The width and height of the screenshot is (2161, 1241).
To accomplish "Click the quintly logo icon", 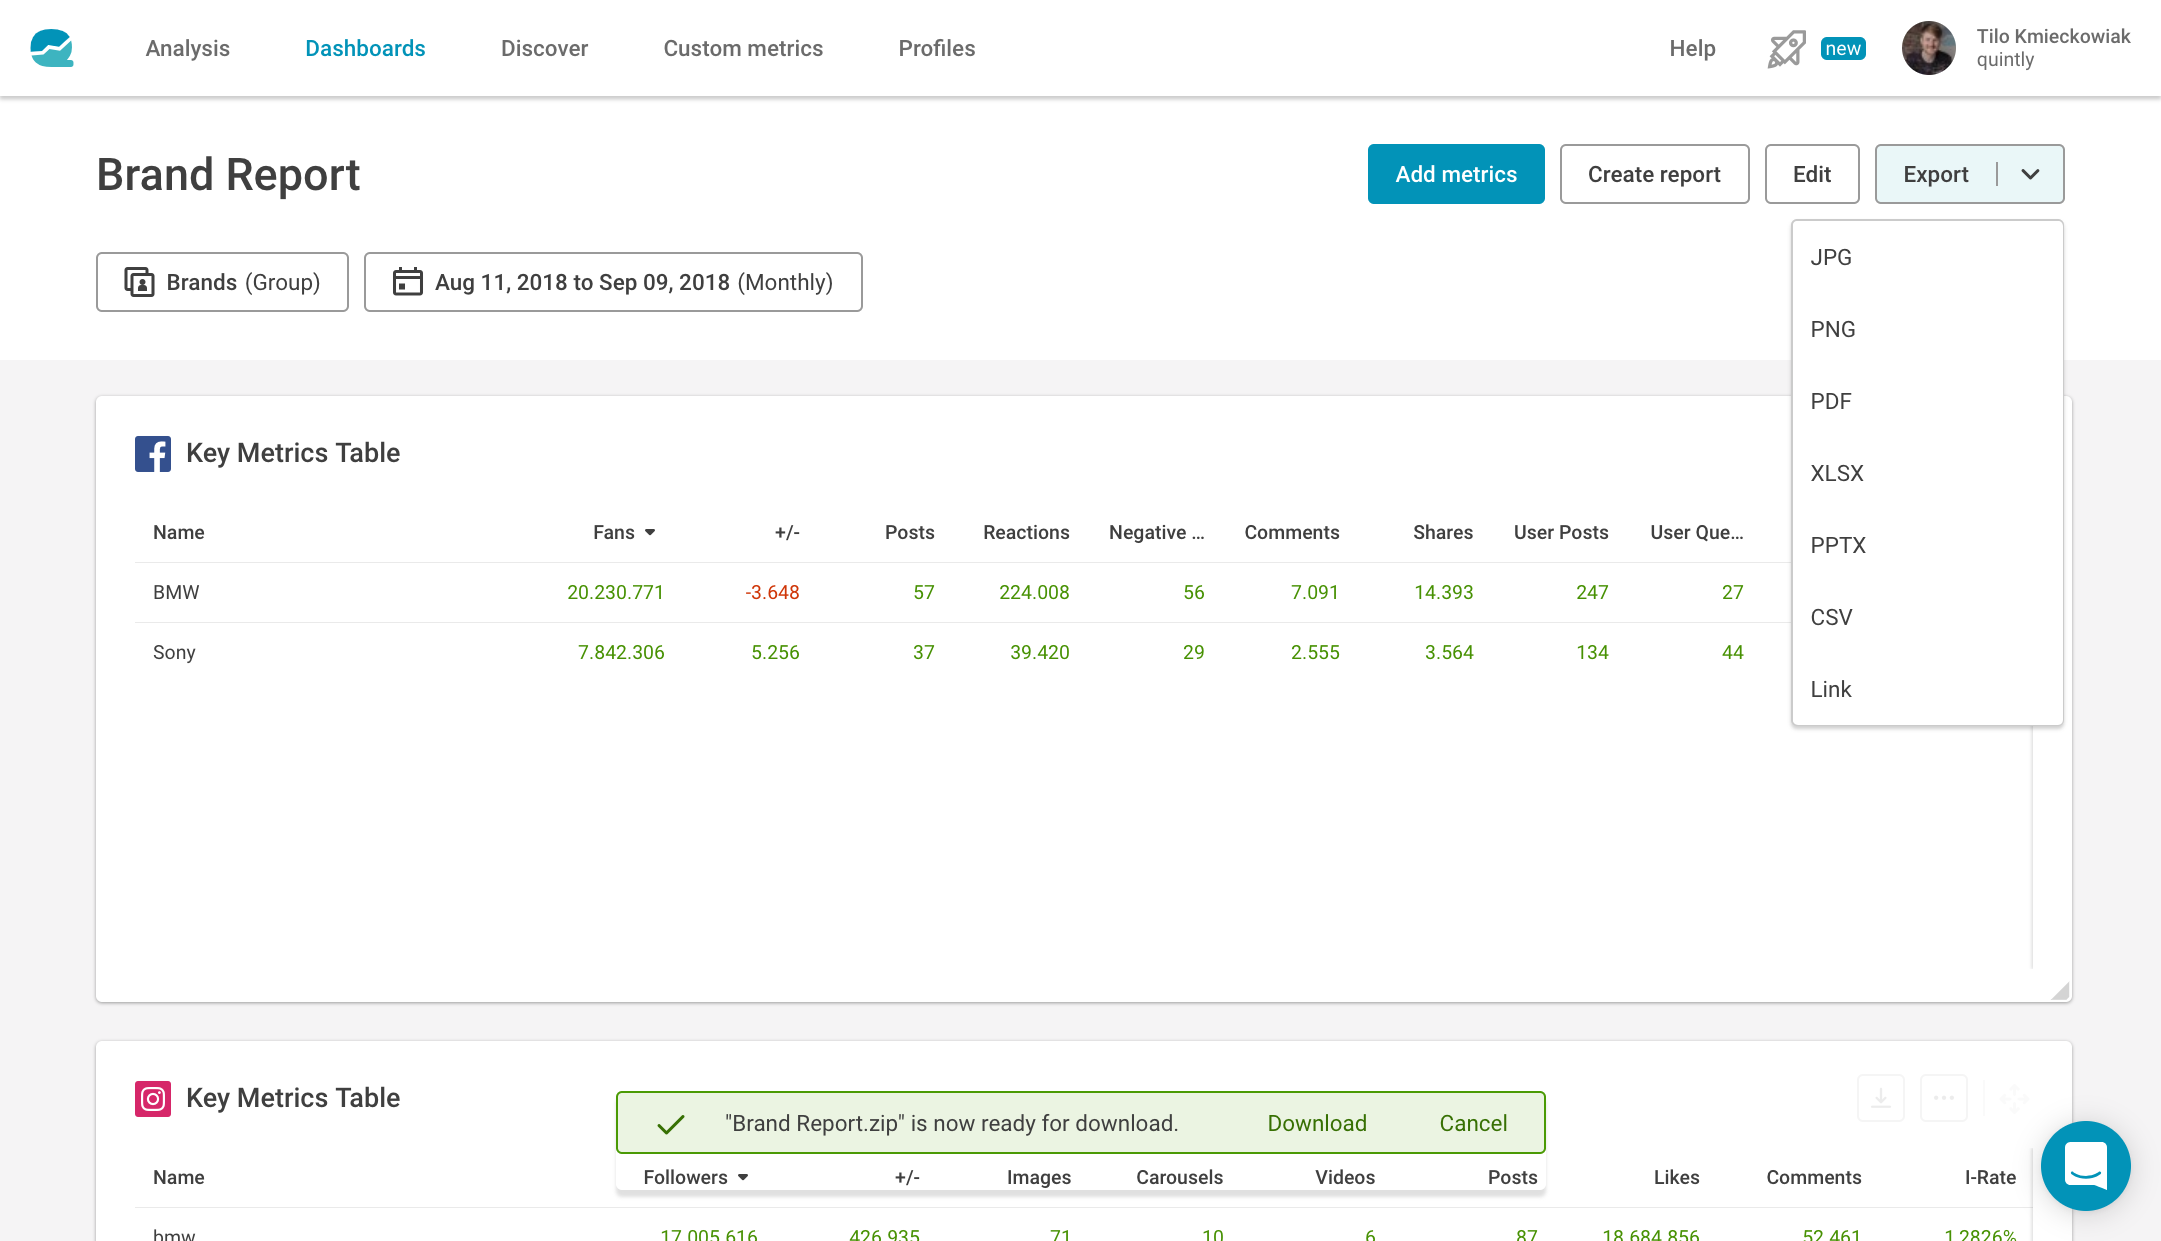I will click(x=52, y=48).
